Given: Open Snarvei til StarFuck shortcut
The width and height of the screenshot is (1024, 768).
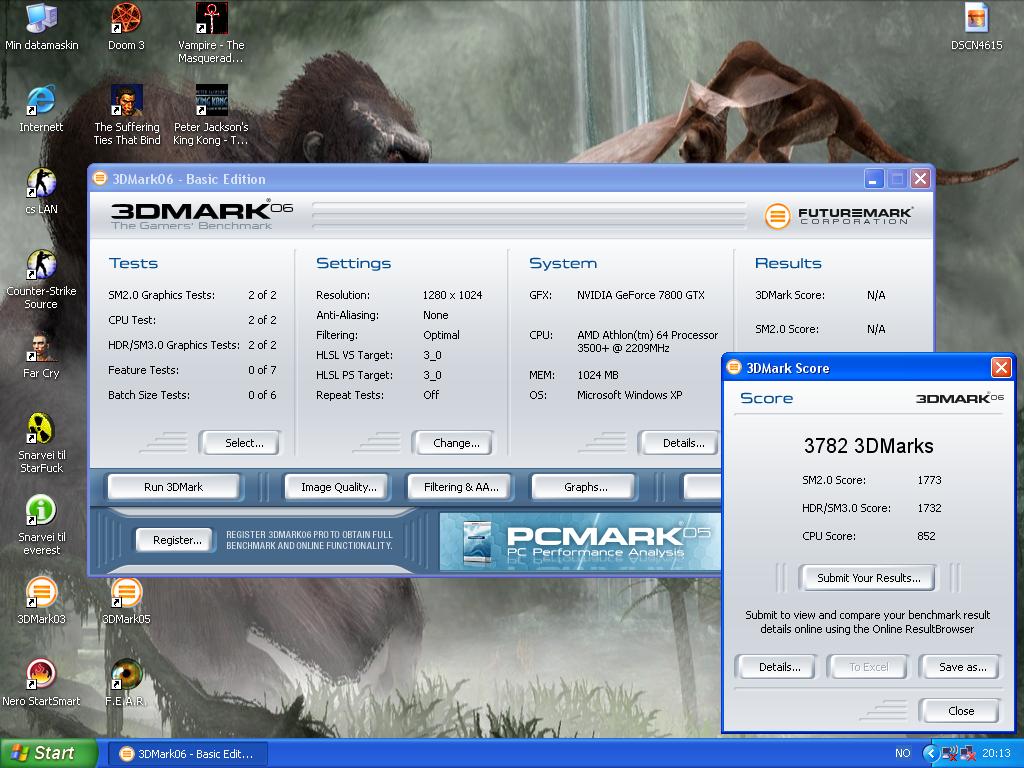Looking at the screenshot, I should [41, 443].
